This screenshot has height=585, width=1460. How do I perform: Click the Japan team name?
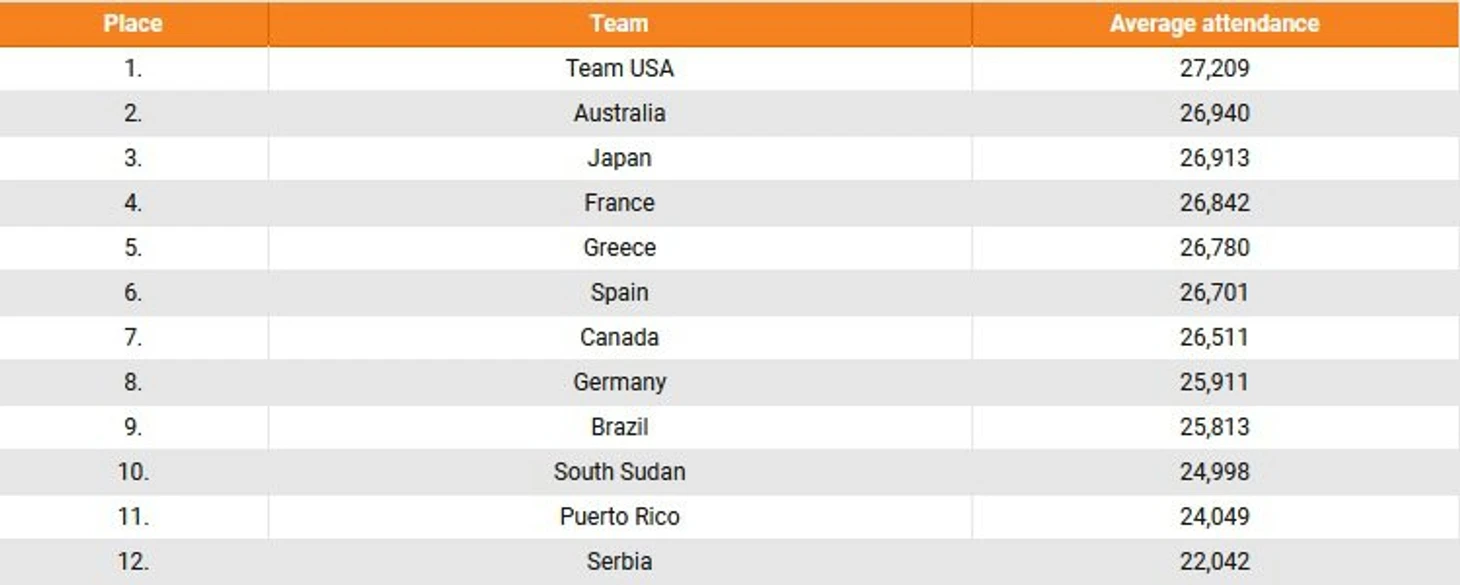[x=619, y=158]
